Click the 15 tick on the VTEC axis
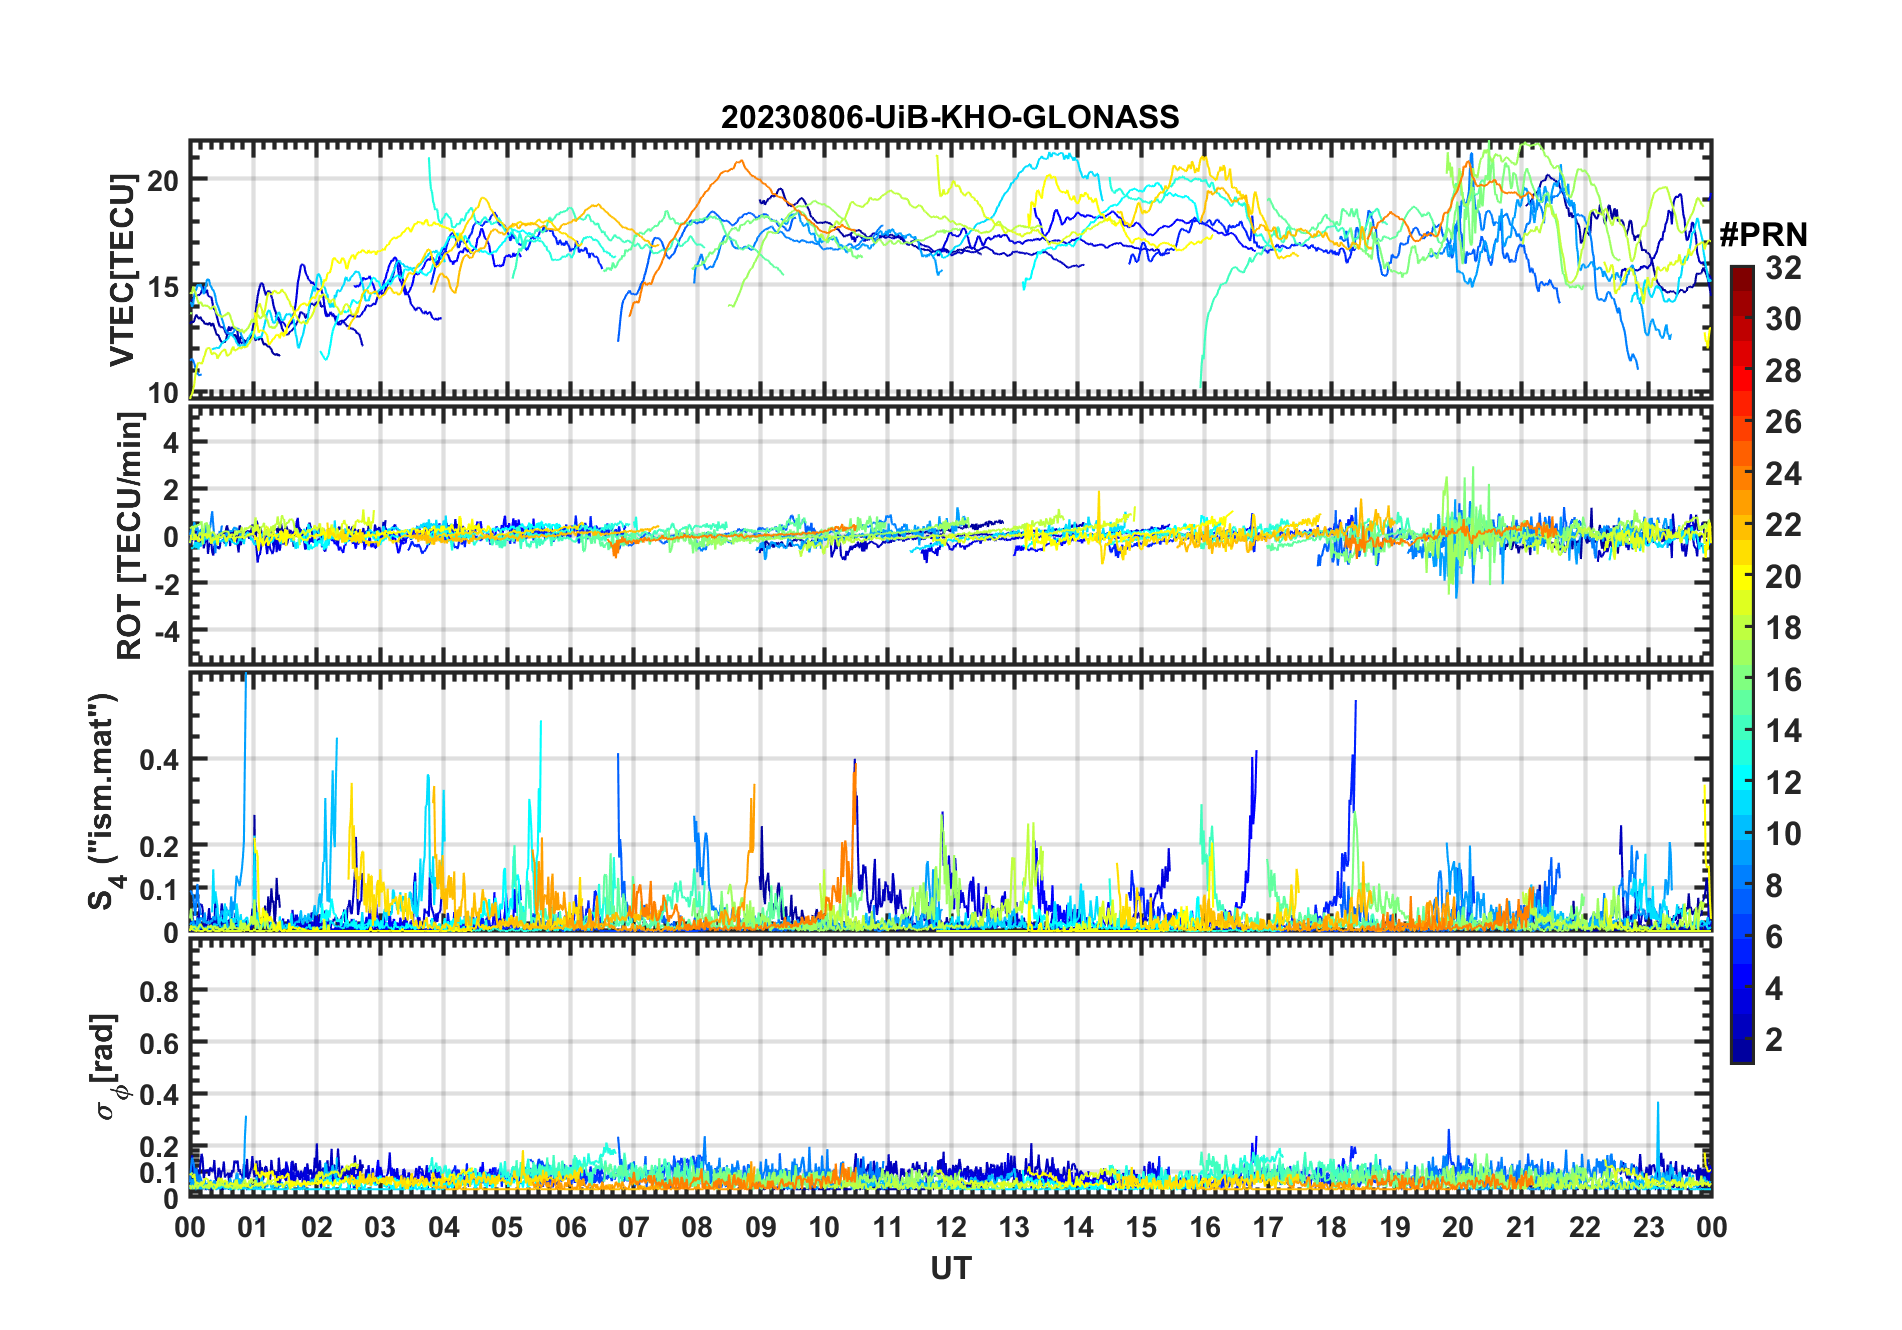Image resolution: width=1902 pixels, height=1330 pixels. click(x=163, y=288)
